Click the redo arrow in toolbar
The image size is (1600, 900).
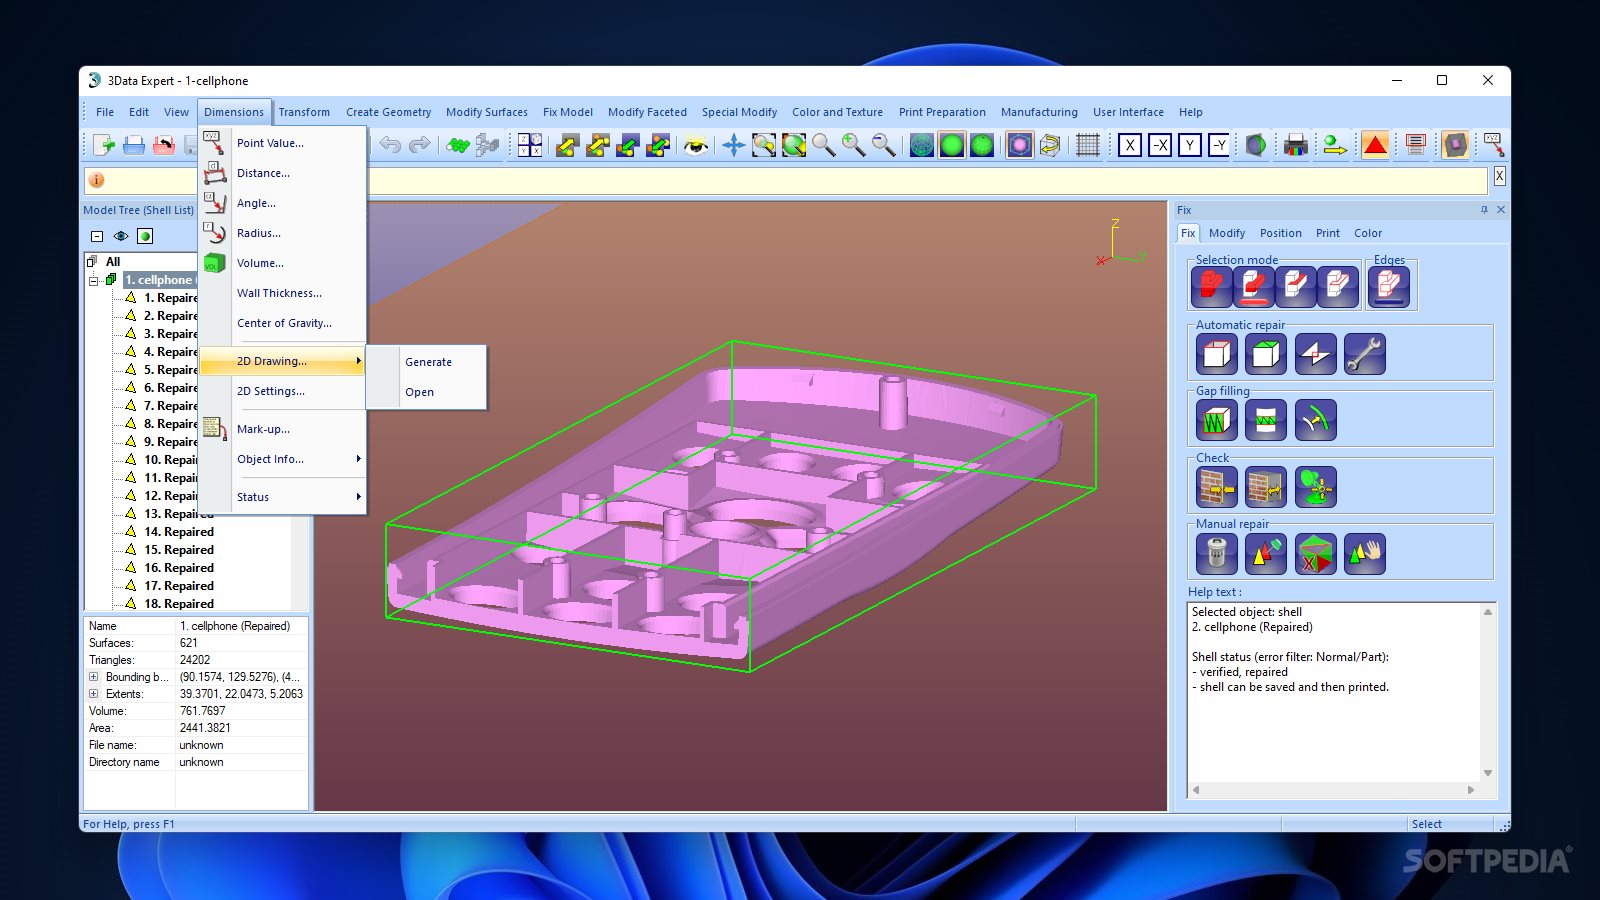click(420, 145)
